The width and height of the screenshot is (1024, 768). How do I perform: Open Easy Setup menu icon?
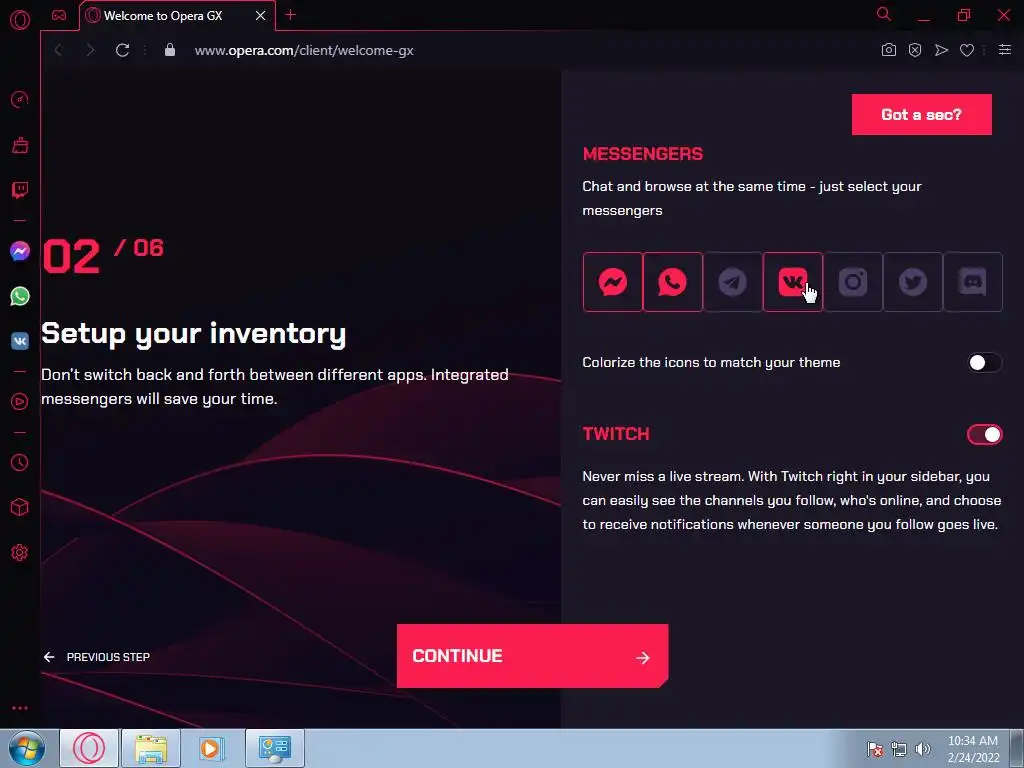click(1005, 50)
